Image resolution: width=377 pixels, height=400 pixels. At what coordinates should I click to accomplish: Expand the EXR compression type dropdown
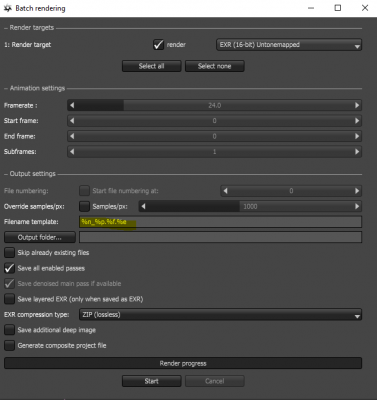coord(220,315)
